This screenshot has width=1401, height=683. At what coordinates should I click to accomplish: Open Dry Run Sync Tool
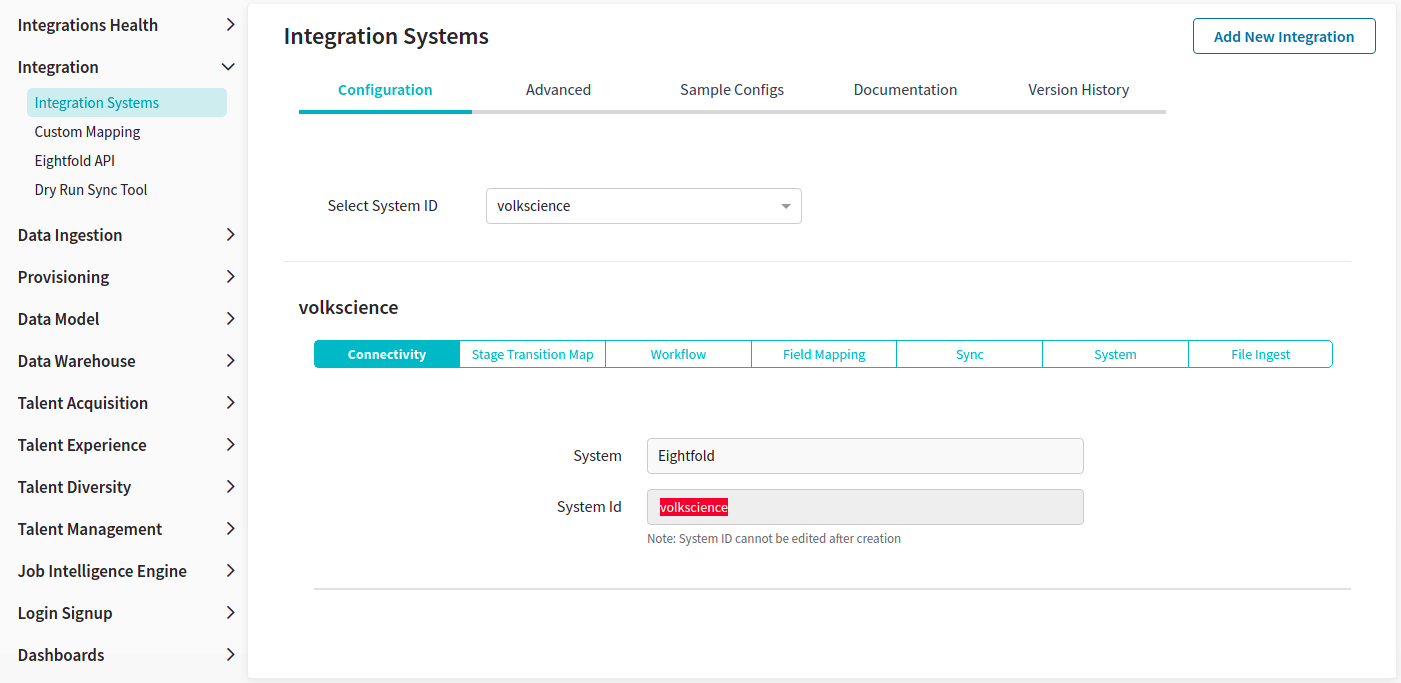click(x=91, y=189)
